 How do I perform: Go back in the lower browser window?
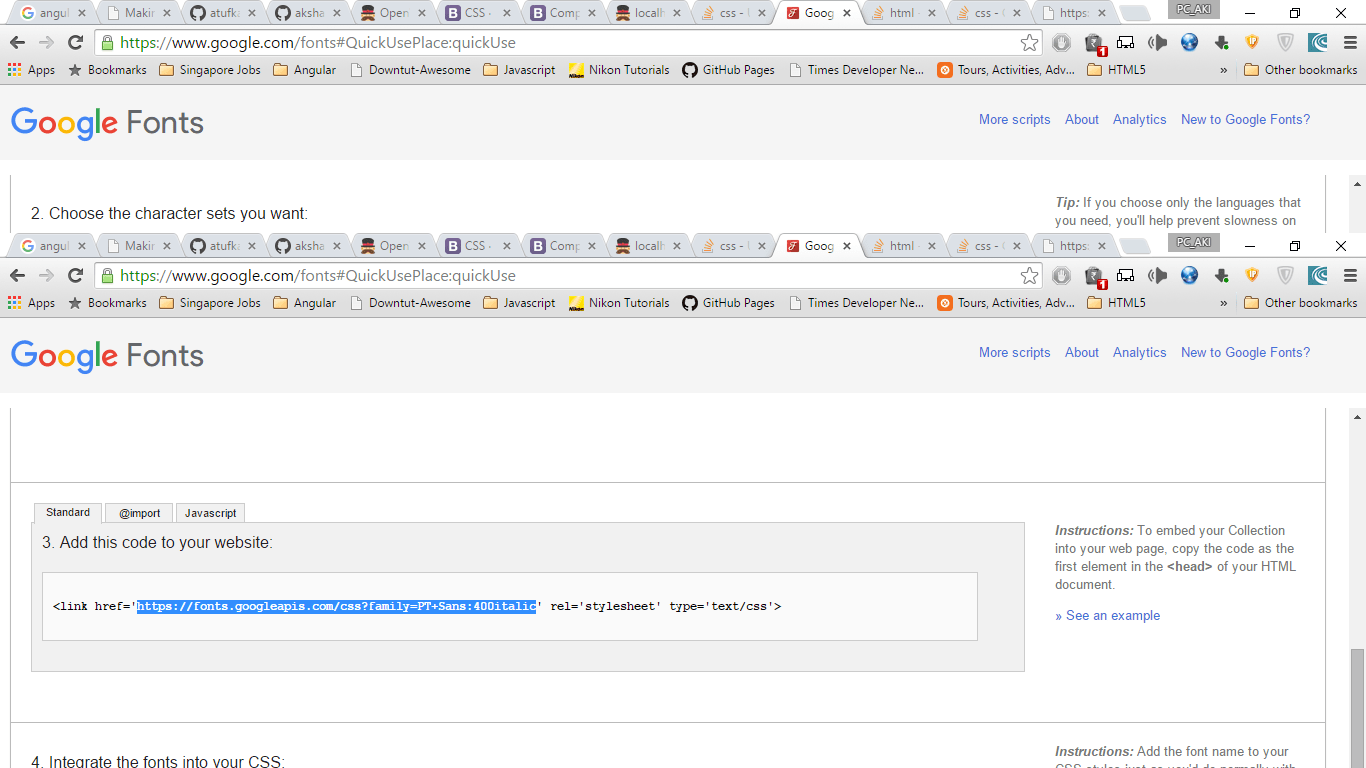click(x=17, y=276)
